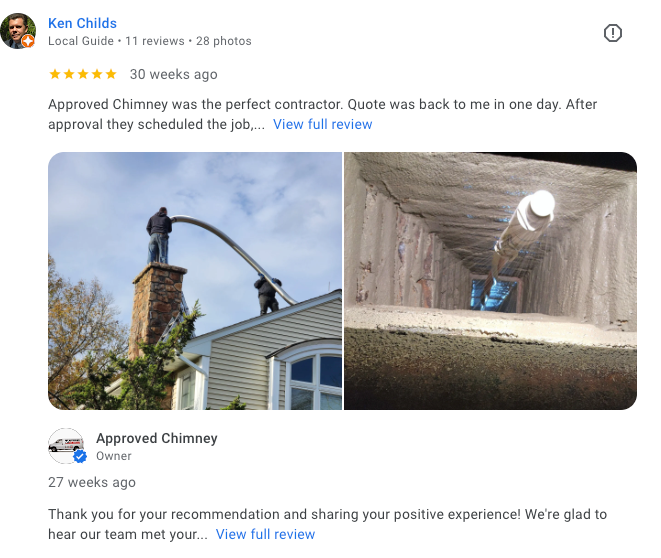Screen dimensions: 661x558
Task: Click the 27 weeks ago reply timestamp
Action: coord(92,482)
